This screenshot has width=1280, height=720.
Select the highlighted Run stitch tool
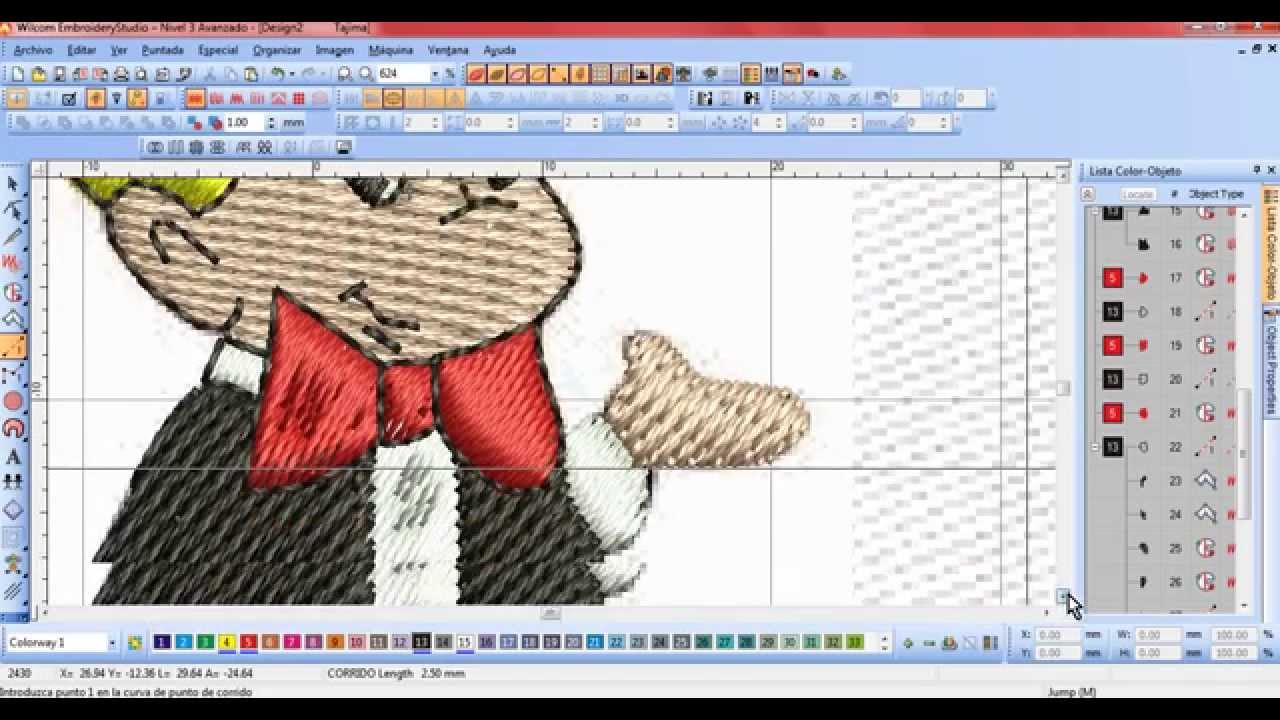[13, 347]
